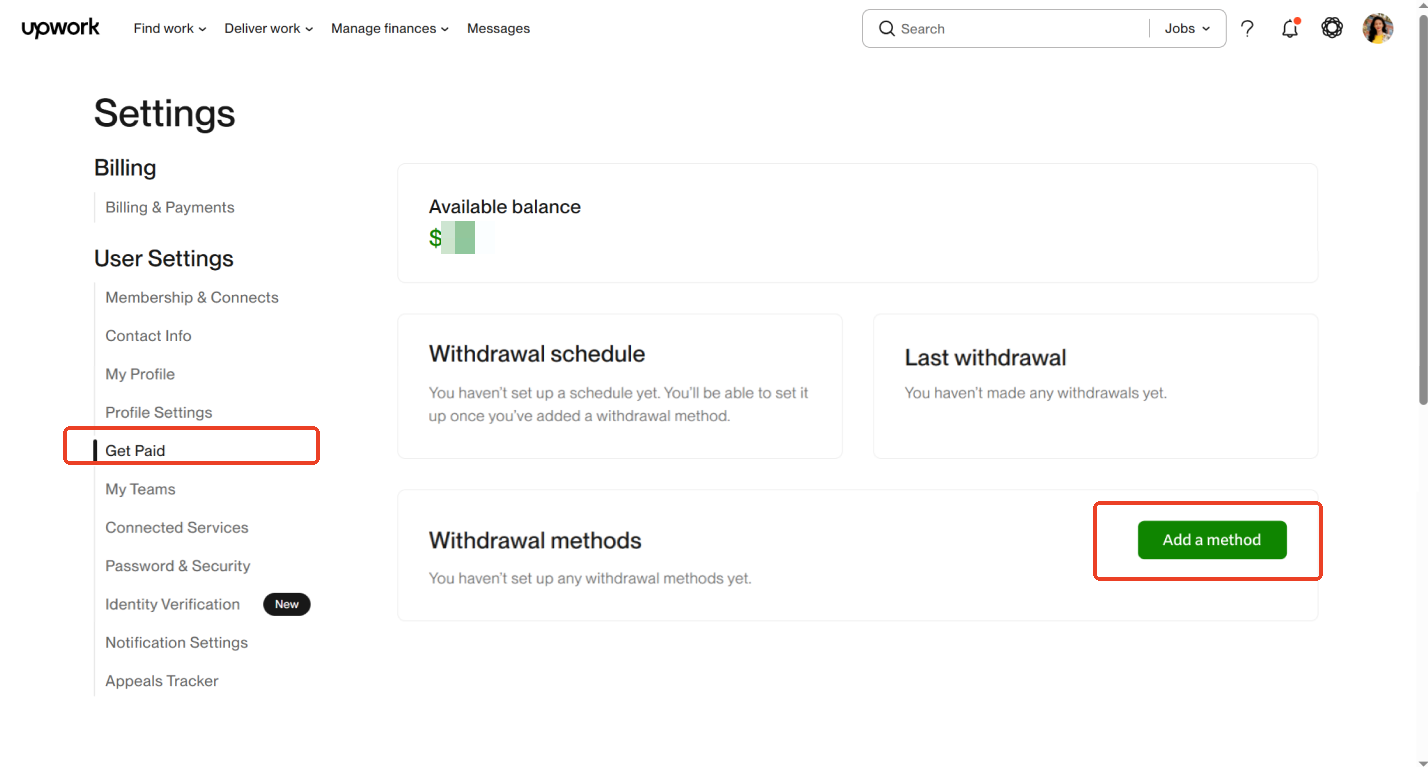This screenshot has width=1428, height=767.
Task: Open the profile avatar menu
Action: click(x=1377, y=28)
